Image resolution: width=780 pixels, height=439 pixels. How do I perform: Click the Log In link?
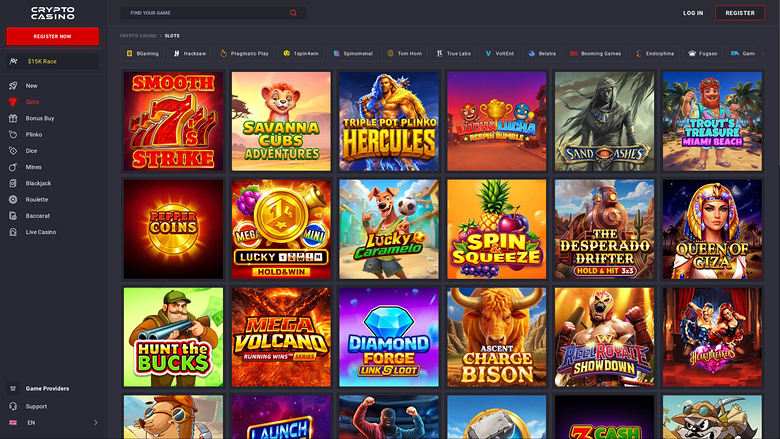pyautogui.click(x=693, y=13)
